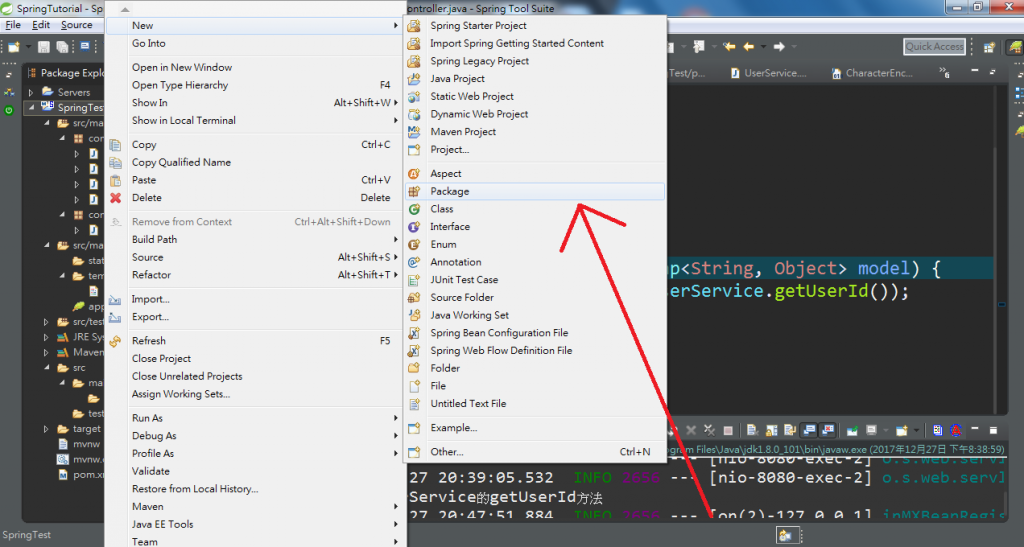Screen dimensions: 1024x547
Task: Click the Quick Access search field
Action: coord(934,46)
